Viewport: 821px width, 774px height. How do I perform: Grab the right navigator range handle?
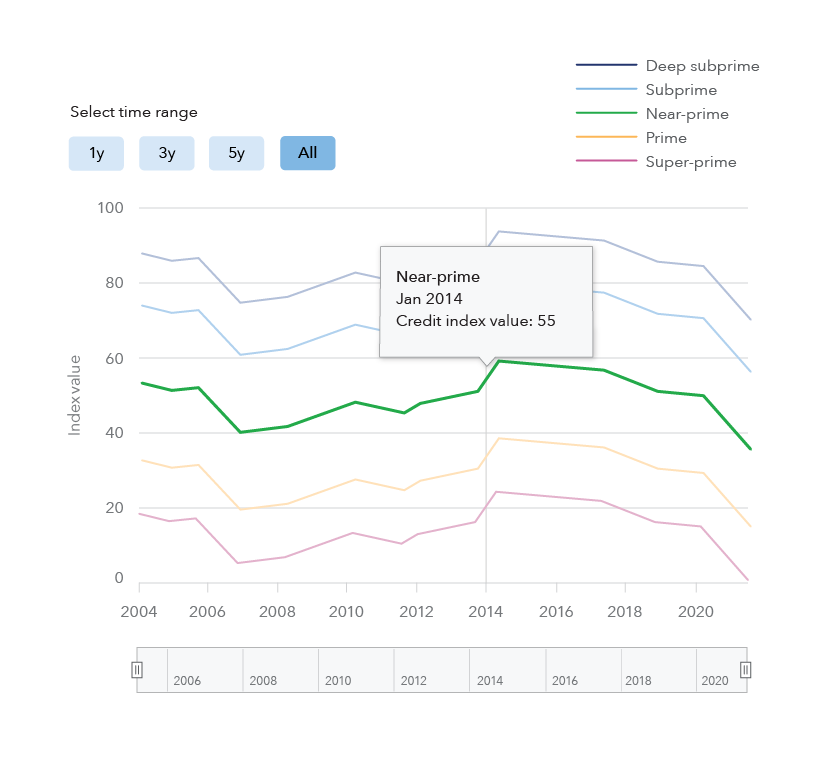tap(746, 670)
